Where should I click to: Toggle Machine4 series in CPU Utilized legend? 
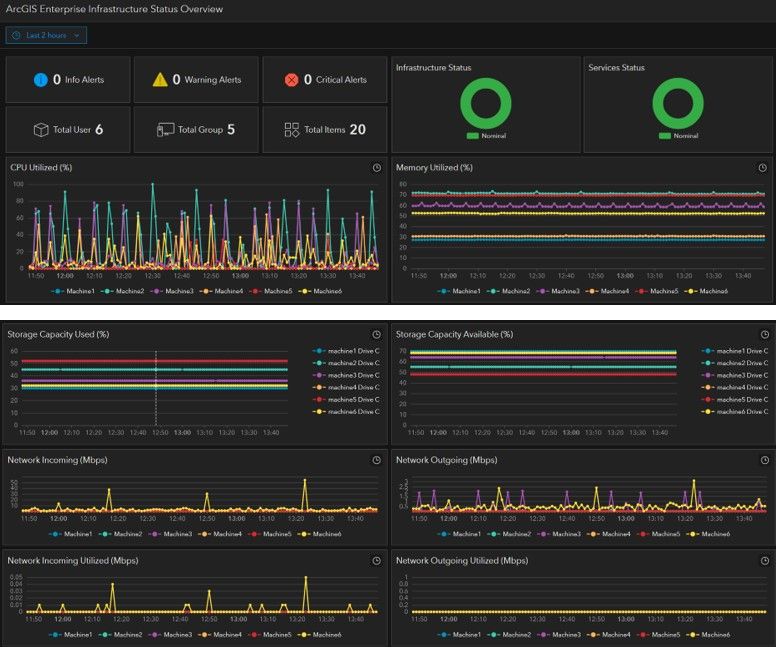tap(221, 291)
